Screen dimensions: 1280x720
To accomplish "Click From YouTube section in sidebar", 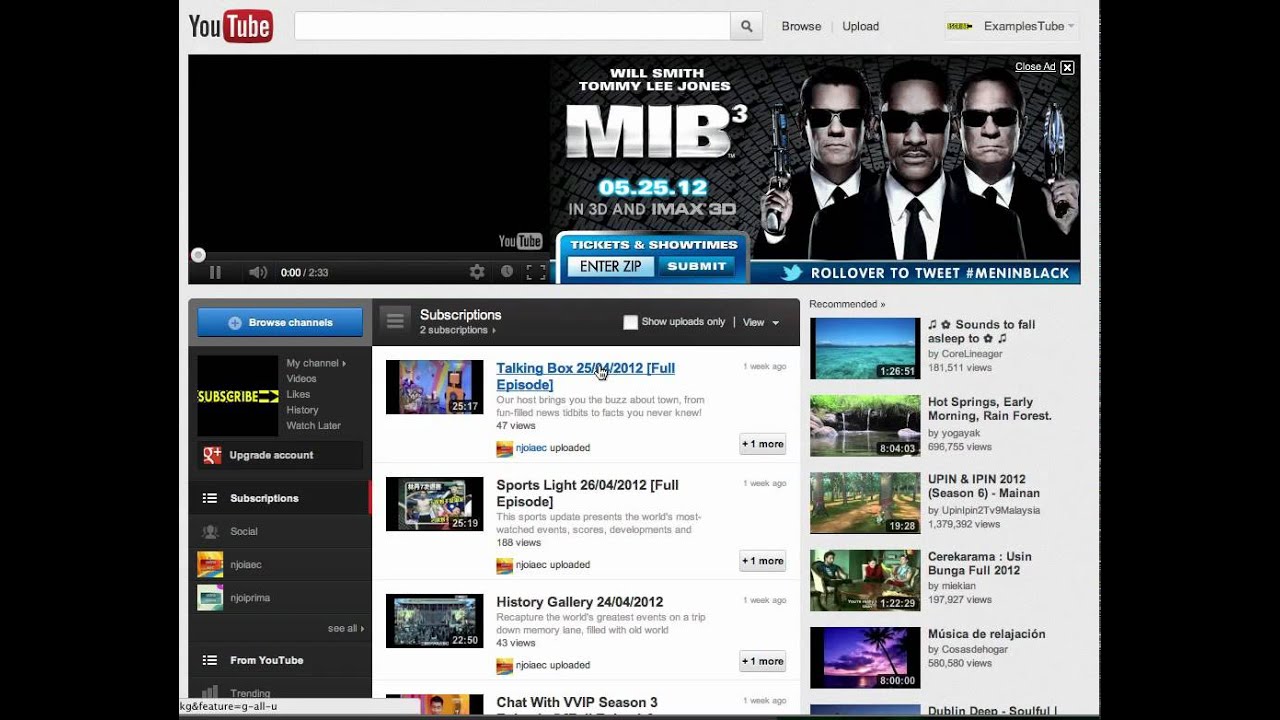I will click(280, 660).
